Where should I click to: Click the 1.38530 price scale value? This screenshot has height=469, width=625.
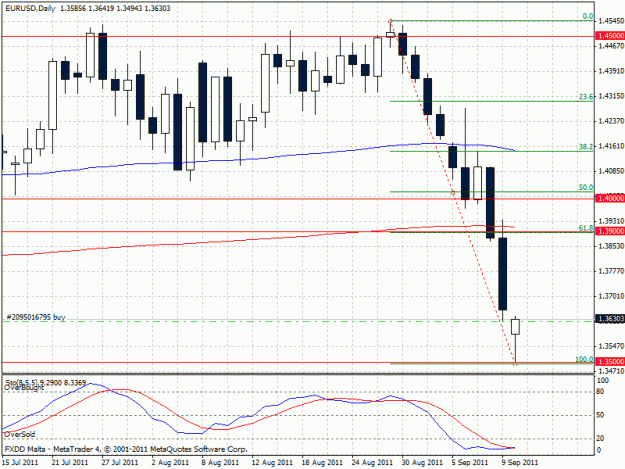tap(611, 246)
